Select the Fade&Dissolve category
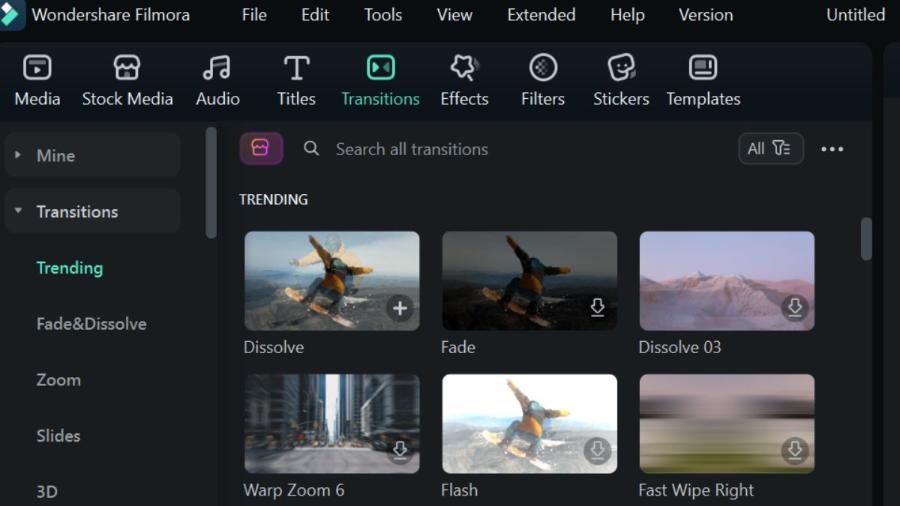 click(x=91, y=324)
